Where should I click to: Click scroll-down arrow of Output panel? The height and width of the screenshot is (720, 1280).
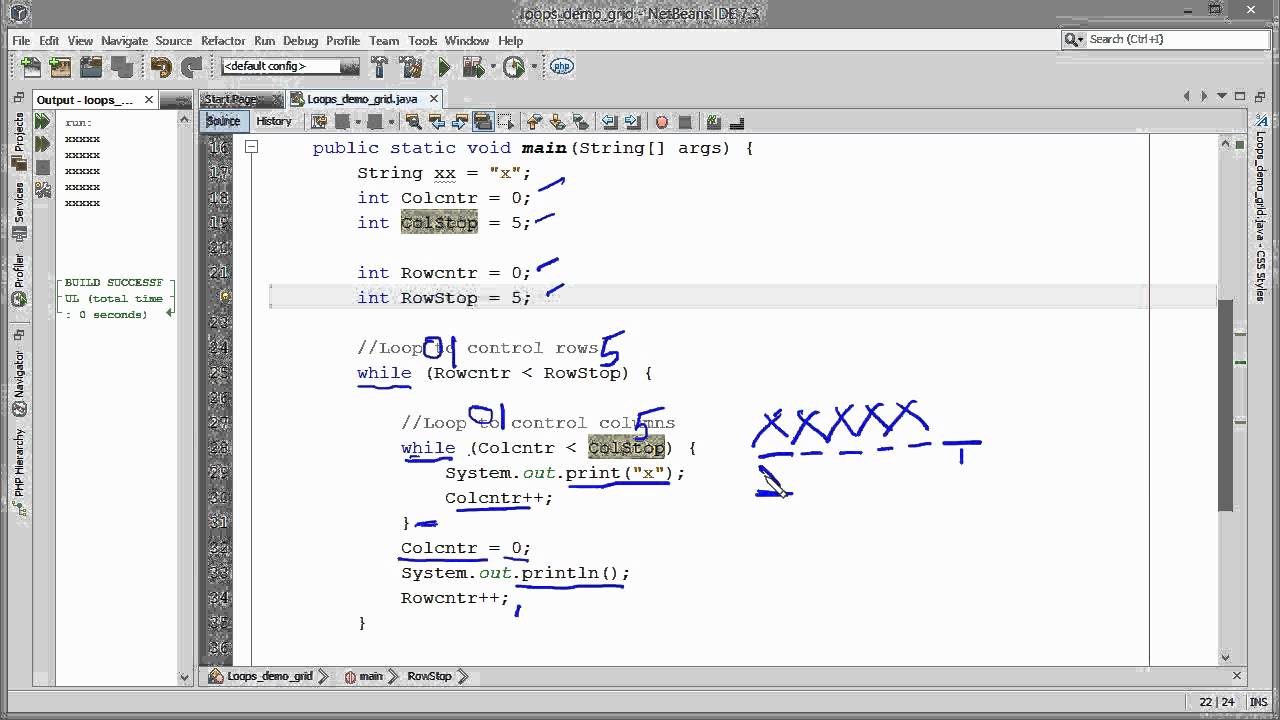[x=184, y=676]
